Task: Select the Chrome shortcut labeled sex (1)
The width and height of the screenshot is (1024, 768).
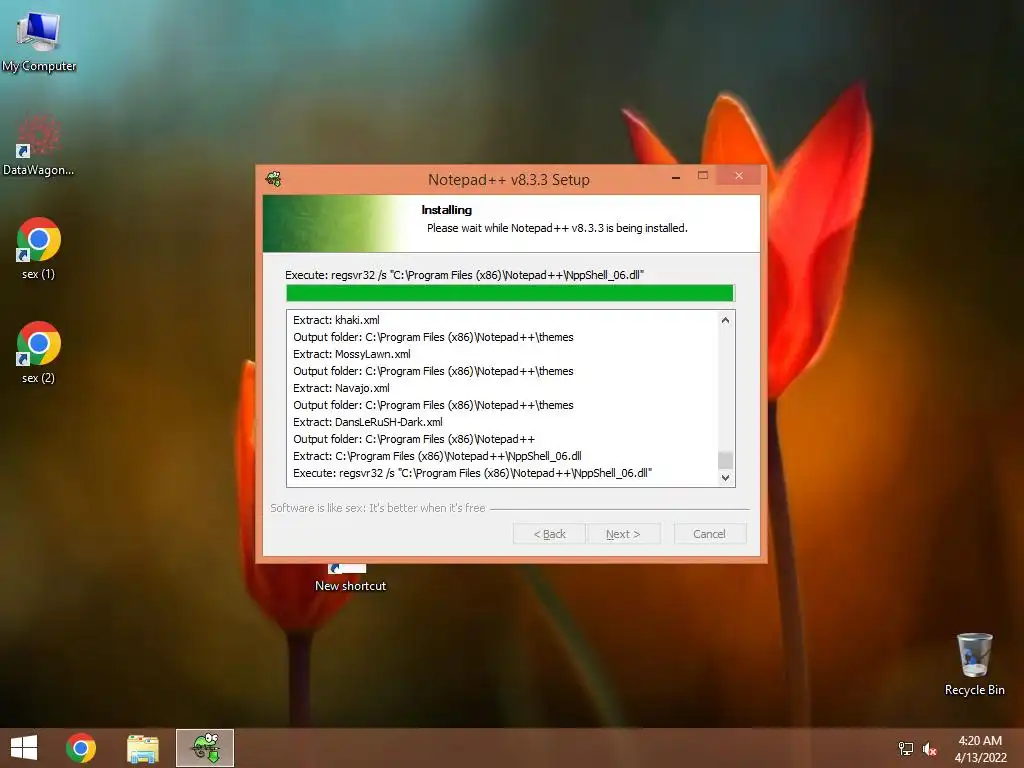Action: pyautogui.click(x=39, y=249)
